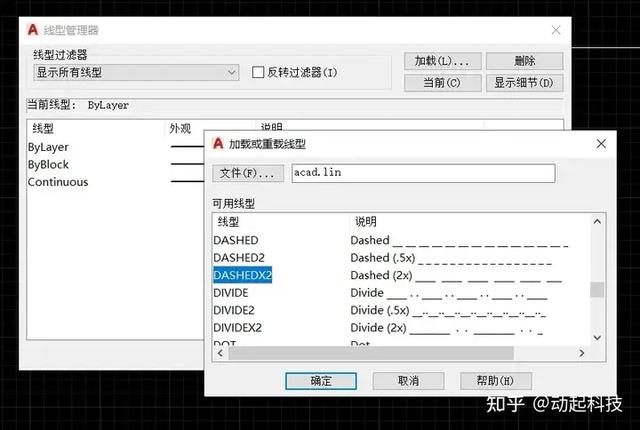Image resolution: width=640 pixels, height=430 pixels.
Task: Click the 当前(C) button
Action: click(443, 83)
